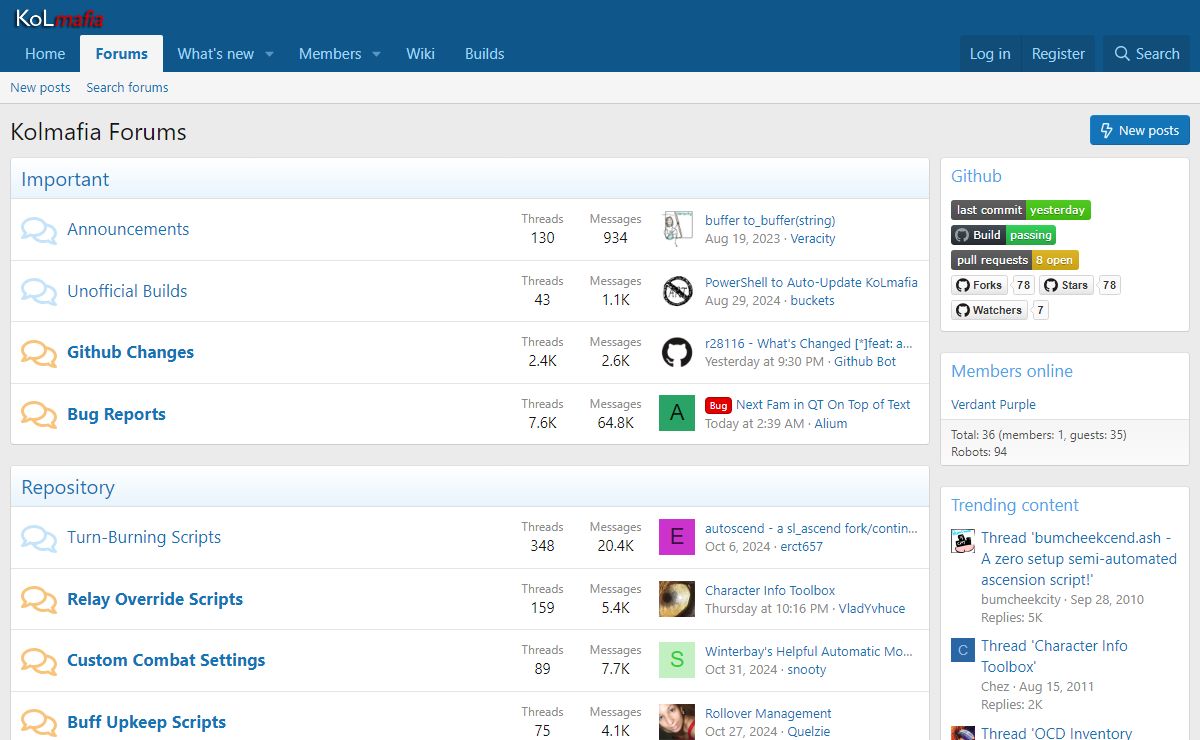The height and width of the screenshot is (740, 1200).
Task: Open erct657's magenta E avatar
Action: (677, 537)
